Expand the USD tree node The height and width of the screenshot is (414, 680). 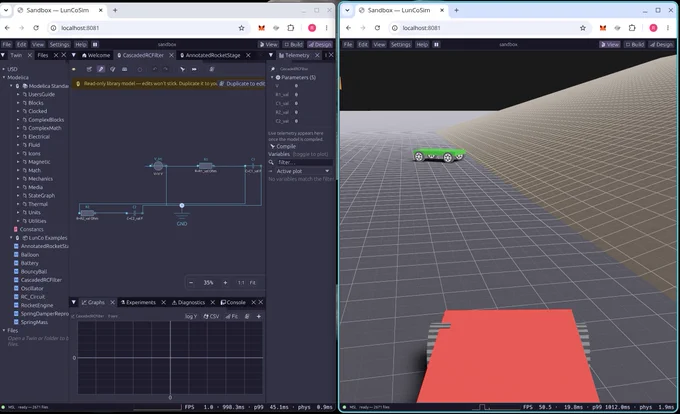click(4, 69)
